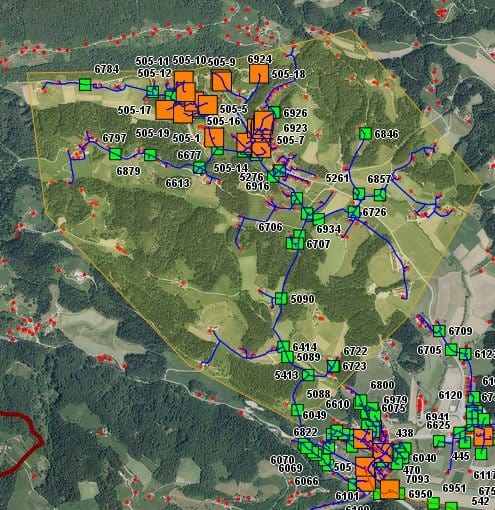This screenshot has height=510, width=495.
Task: Select the green marker labeled 6414
Action: click(283, 347)
